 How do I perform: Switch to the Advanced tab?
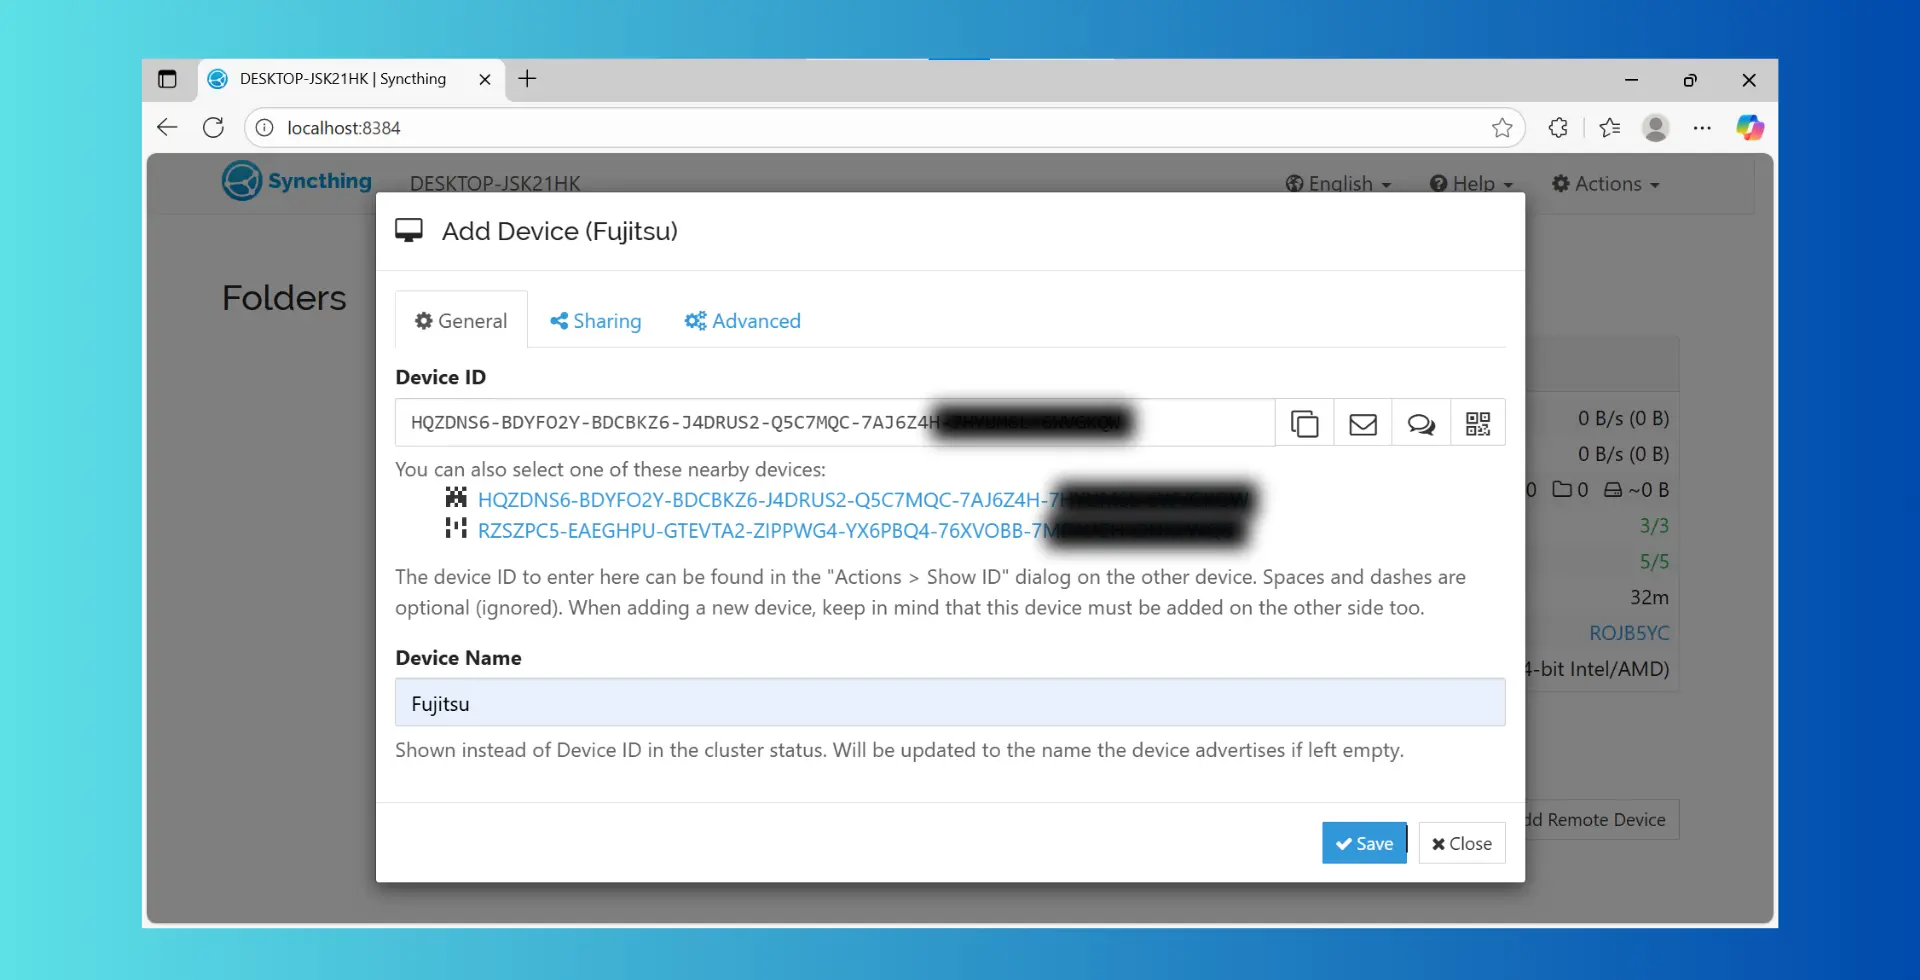742,321
